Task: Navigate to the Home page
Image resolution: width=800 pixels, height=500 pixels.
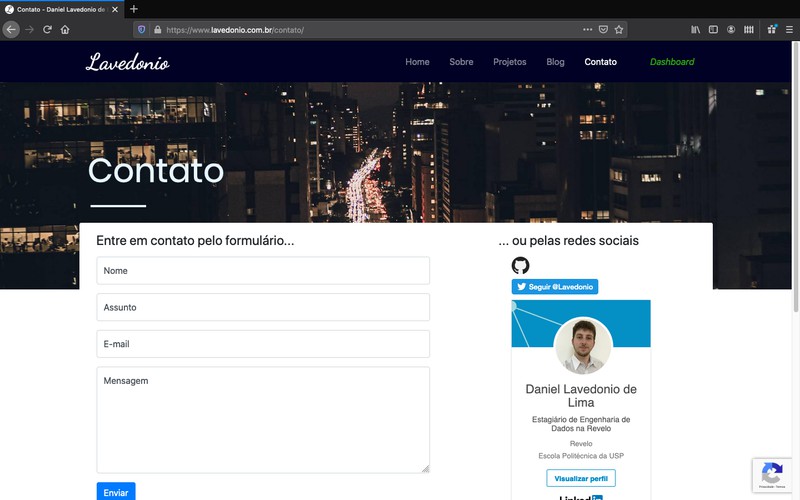Action: click(x=417, y=62)
